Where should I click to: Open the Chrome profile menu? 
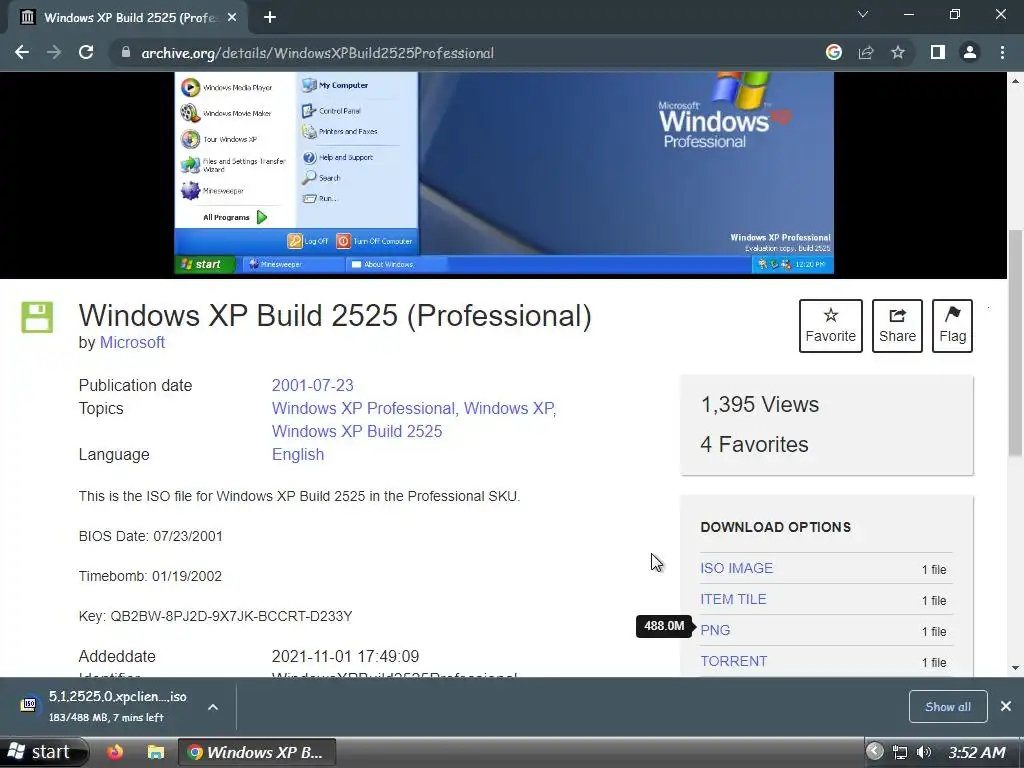coord(970,52)
